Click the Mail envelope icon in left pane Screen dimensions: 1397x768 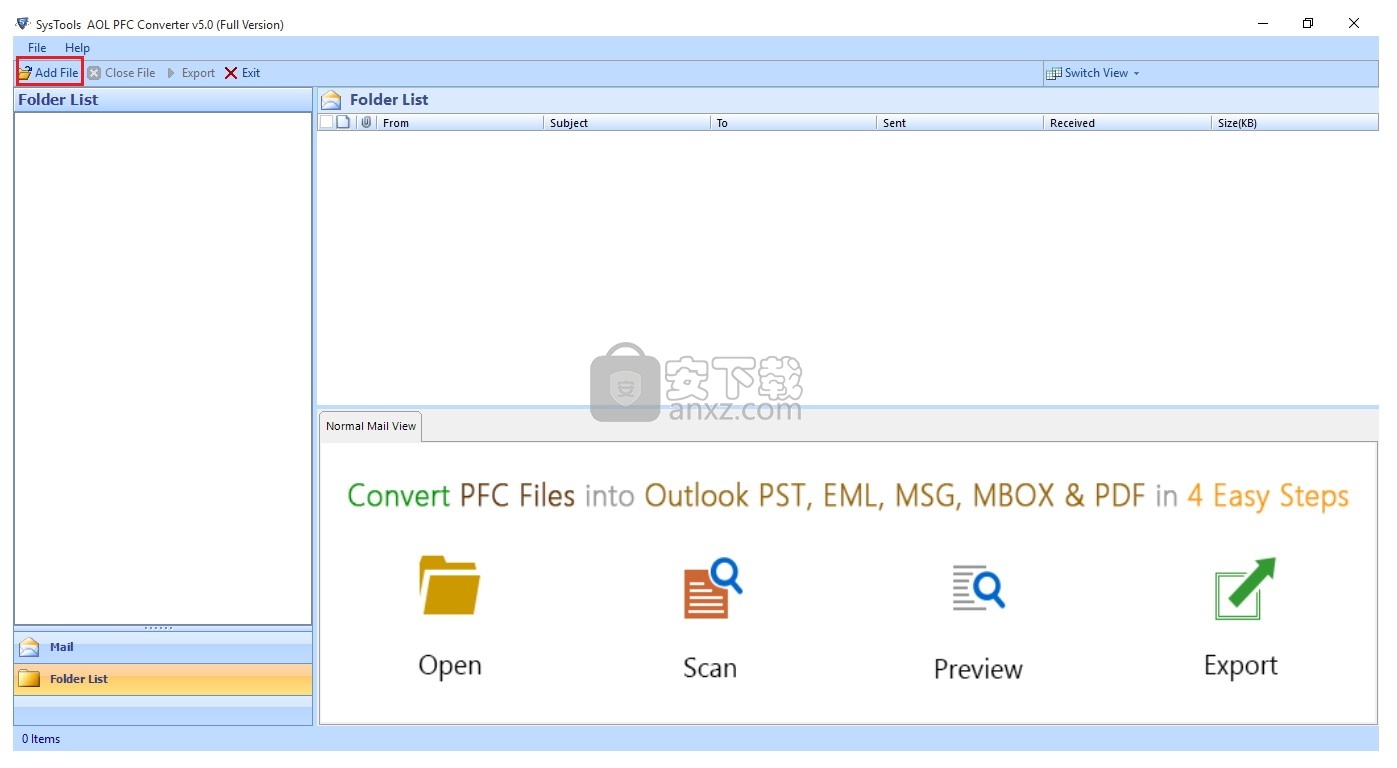(30, 647)
